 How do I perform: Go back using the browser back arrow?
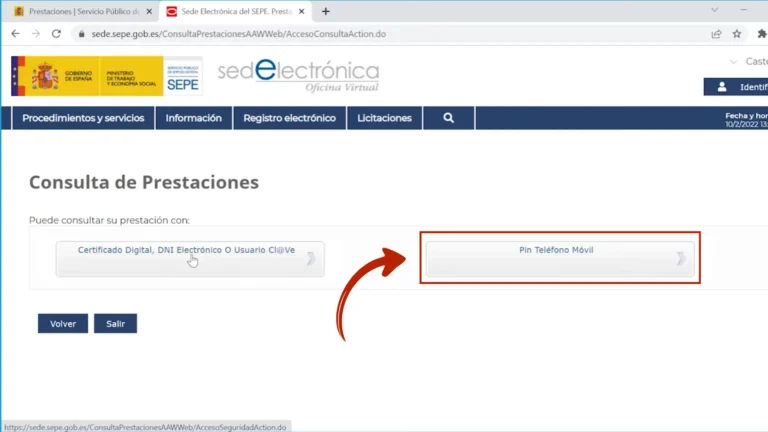coord(16,34)
